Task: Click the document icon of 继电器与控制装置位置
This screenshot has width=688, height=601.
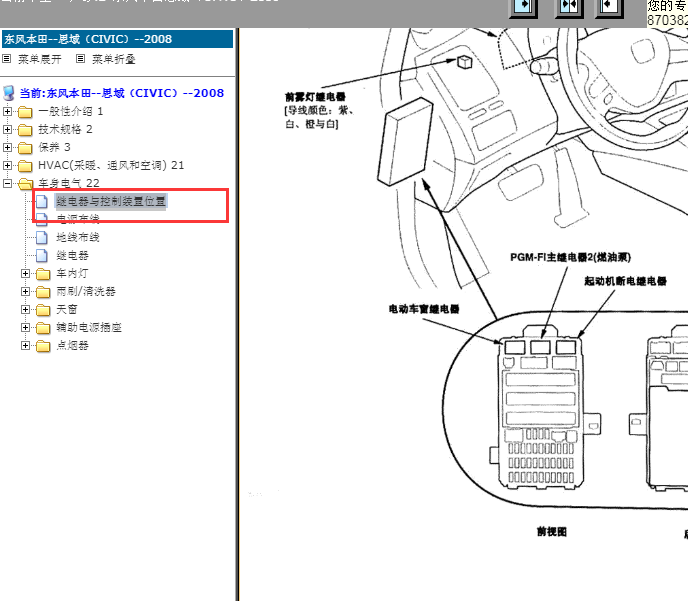Action: [x=42, y=201]
